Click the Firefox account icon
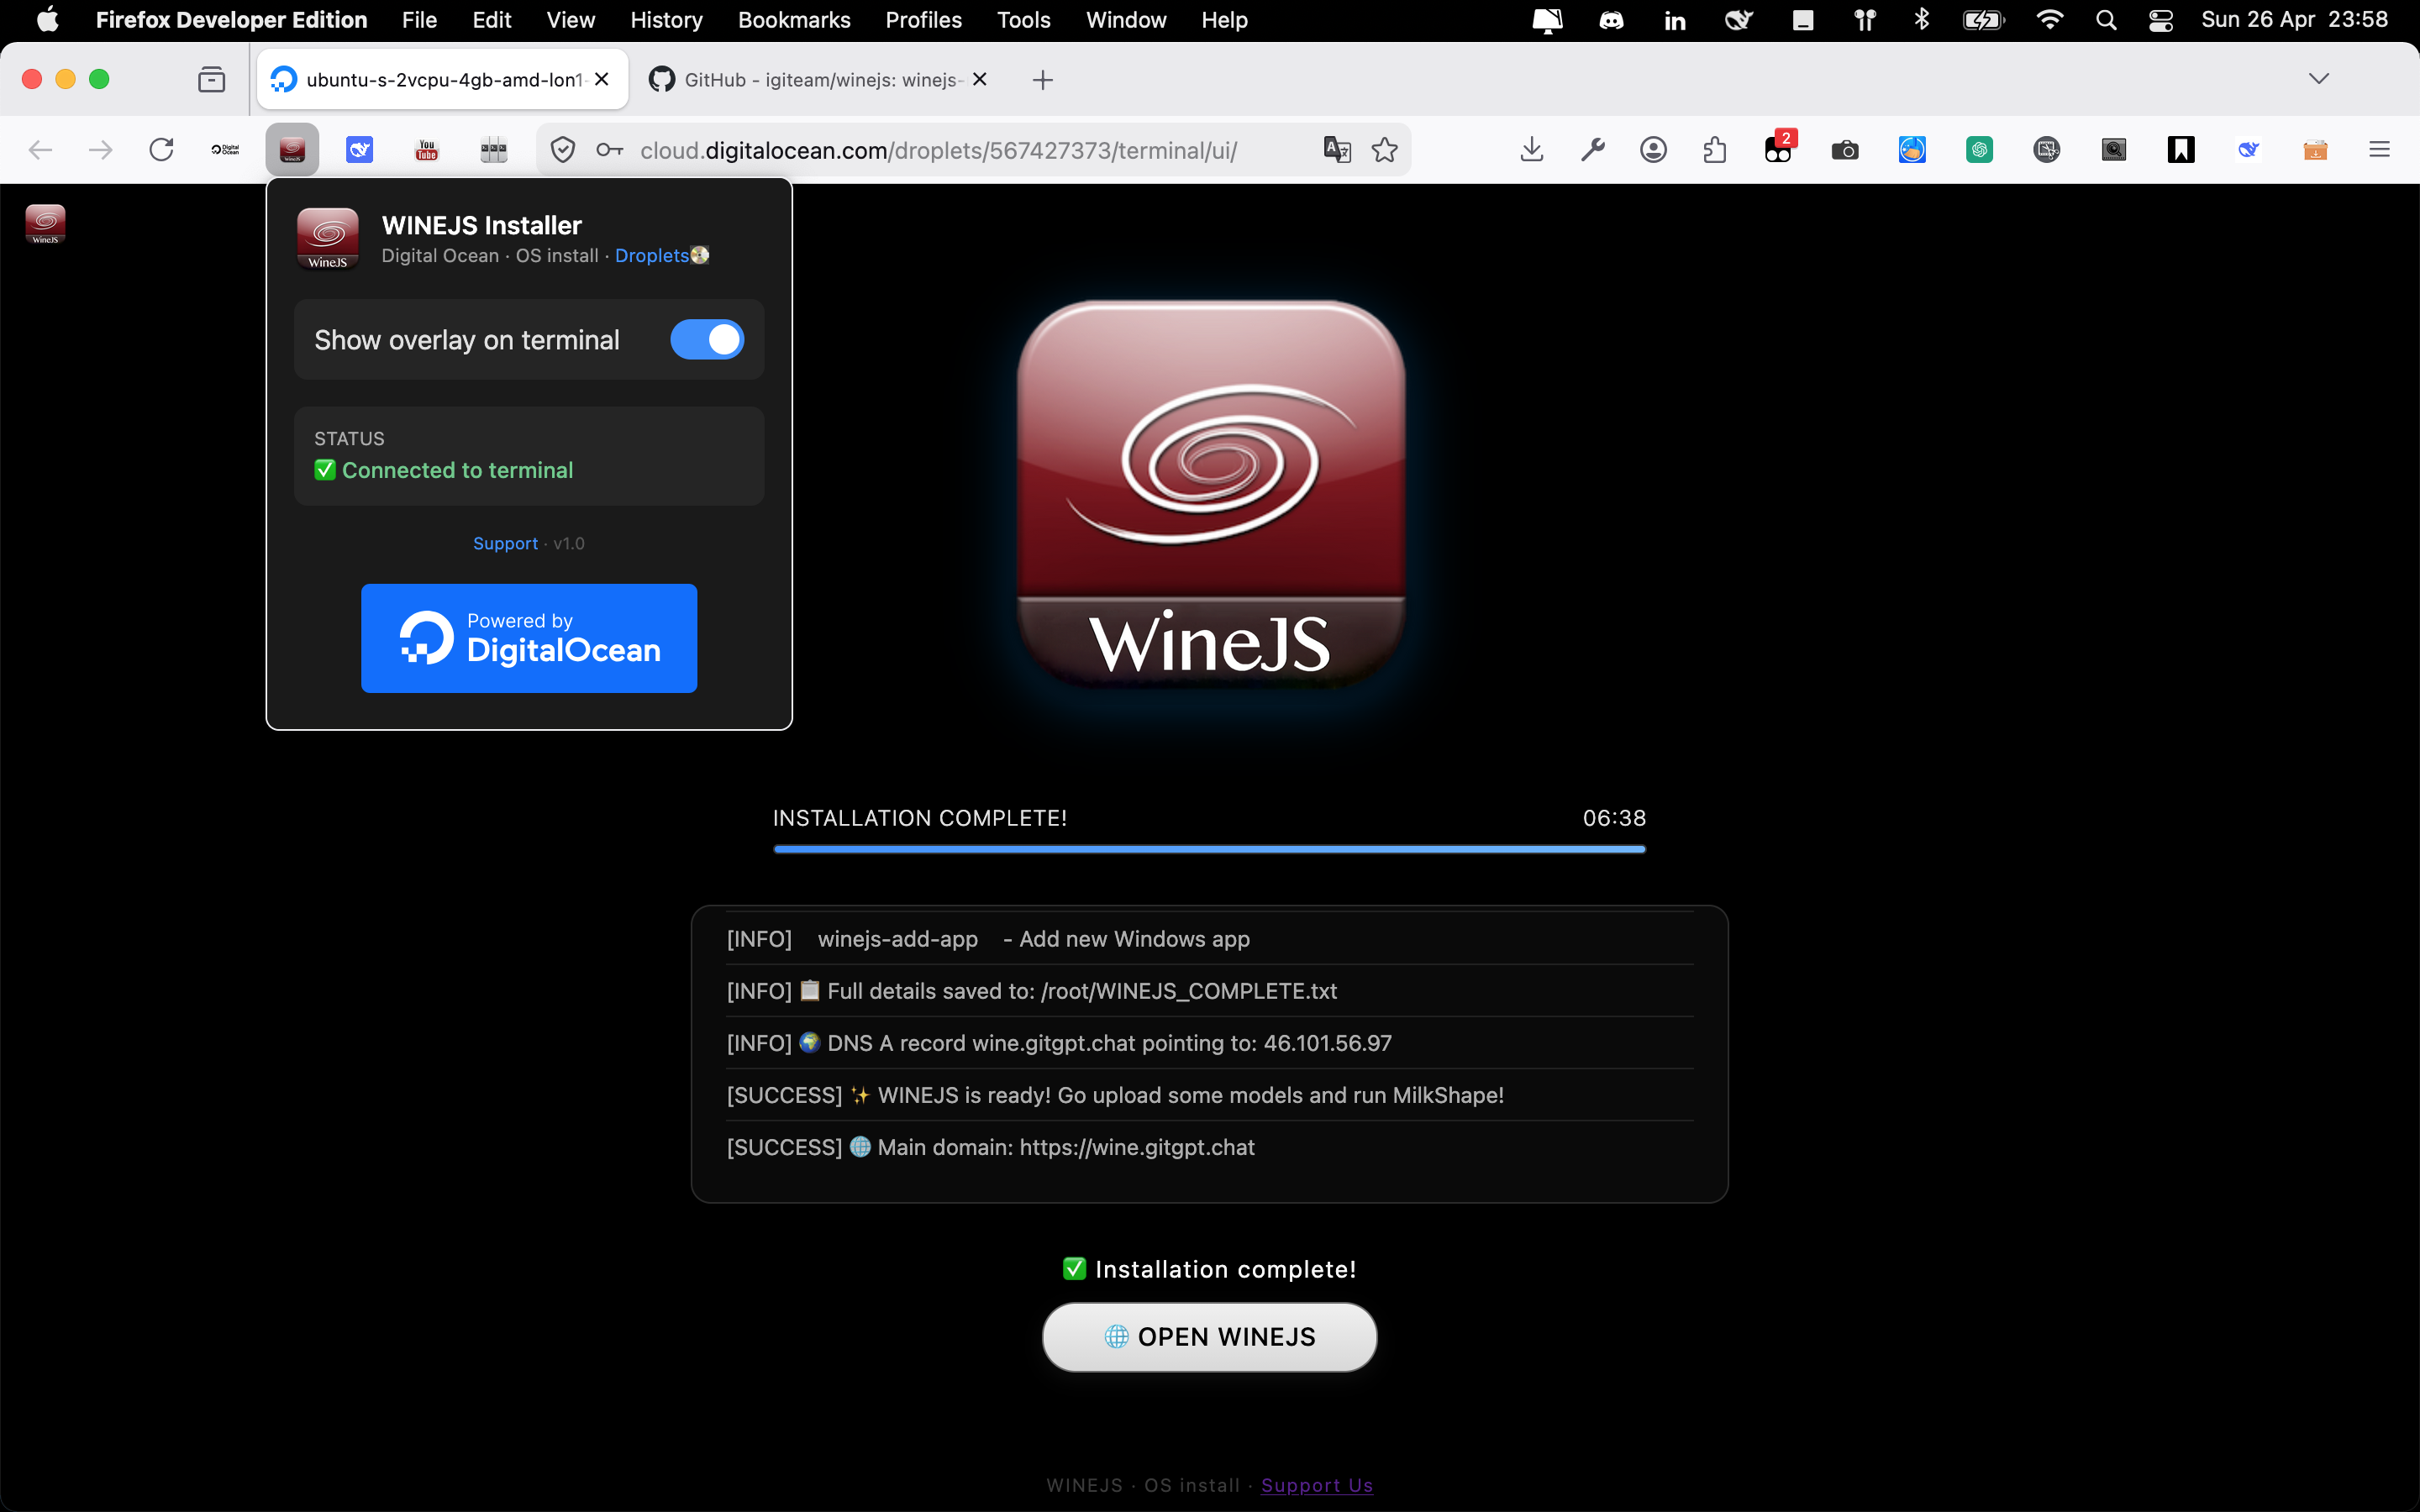 pyautogui.click(x=1654, y=150)
